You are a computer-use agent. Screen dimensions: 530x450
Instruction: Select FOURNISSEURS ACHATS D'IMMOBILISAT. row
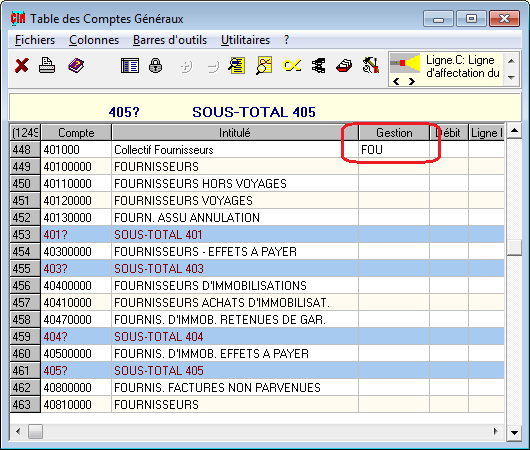pyautogui.click(x=257, y=303)
